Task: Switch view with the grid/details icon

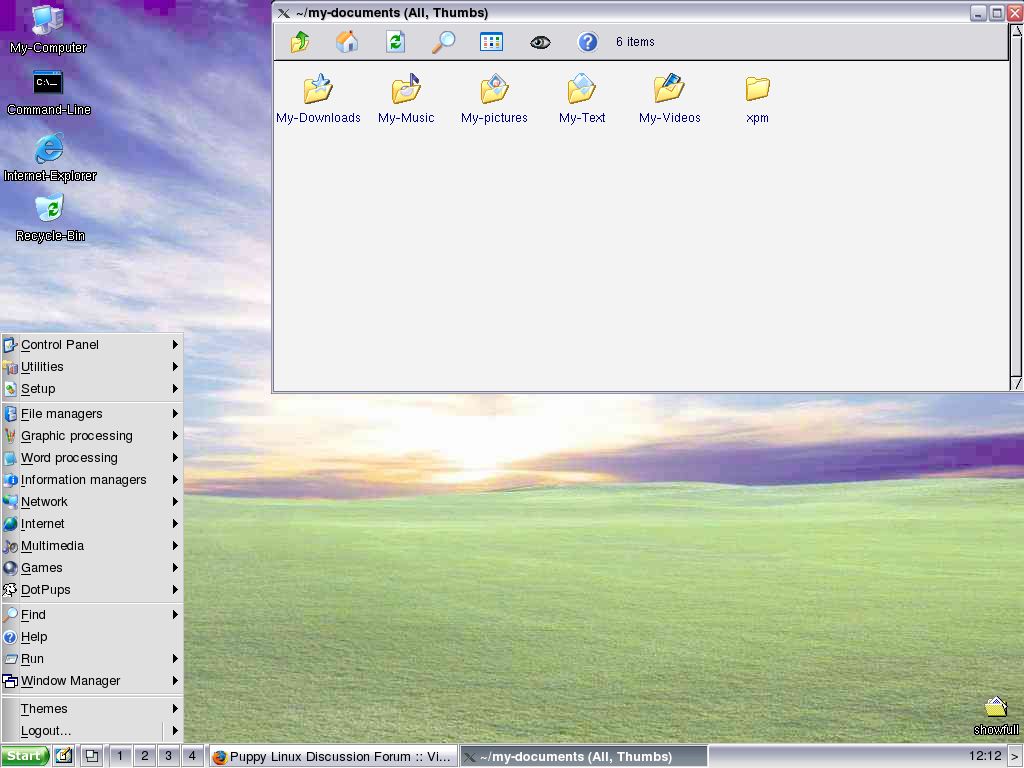Action: pyautogui.click(x=491, y=42)
